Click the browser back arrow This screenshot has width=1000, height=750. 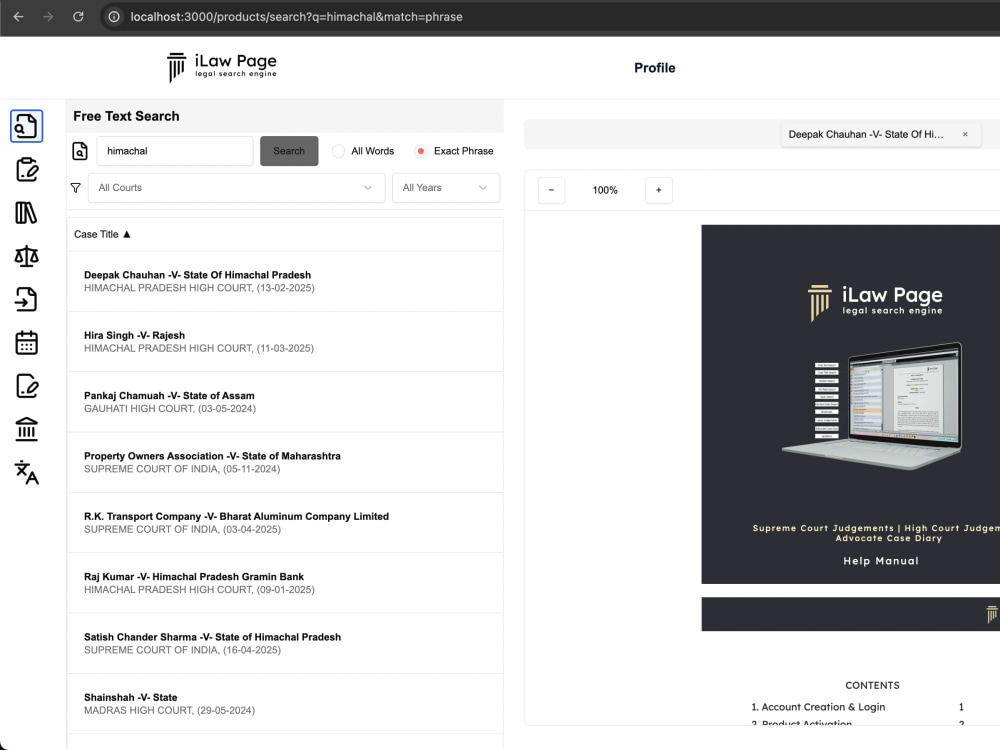(x=18, y=17)
